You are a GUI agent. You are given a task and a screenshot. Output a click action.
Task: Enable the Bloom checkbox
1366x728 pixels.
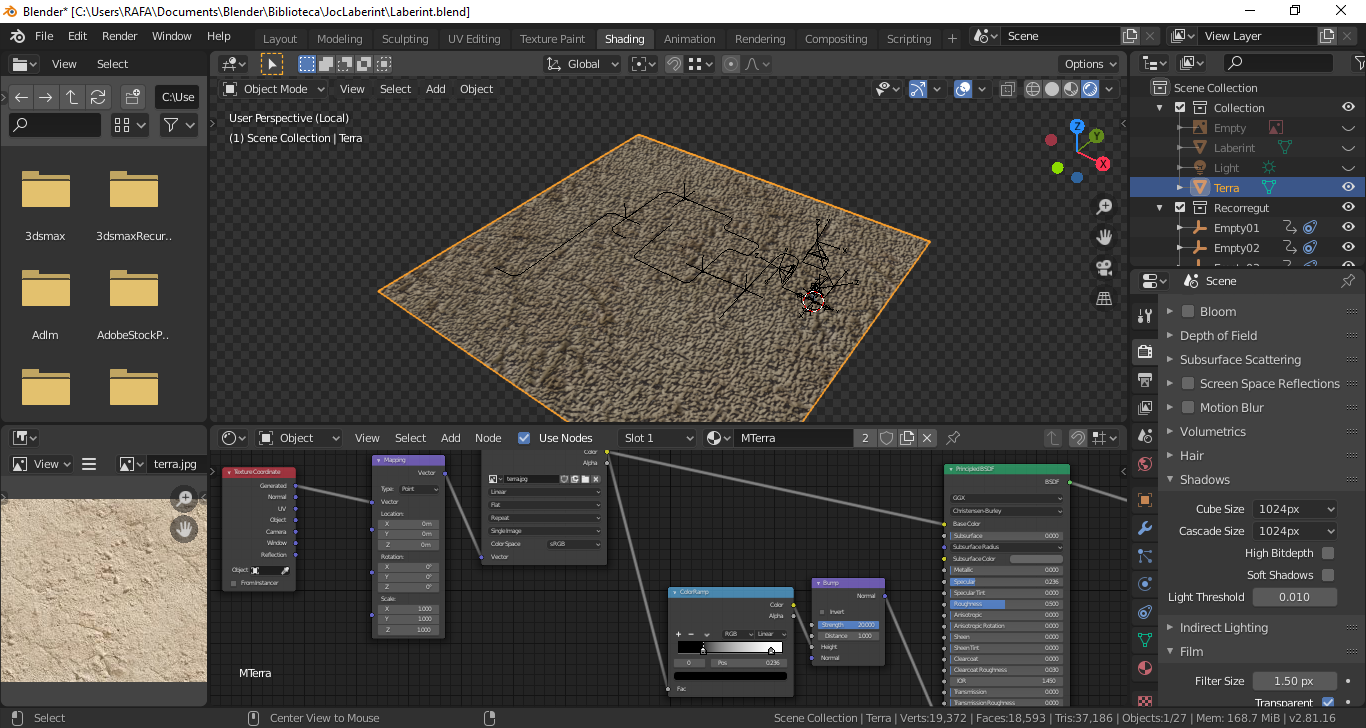[x=1188, y=311]
